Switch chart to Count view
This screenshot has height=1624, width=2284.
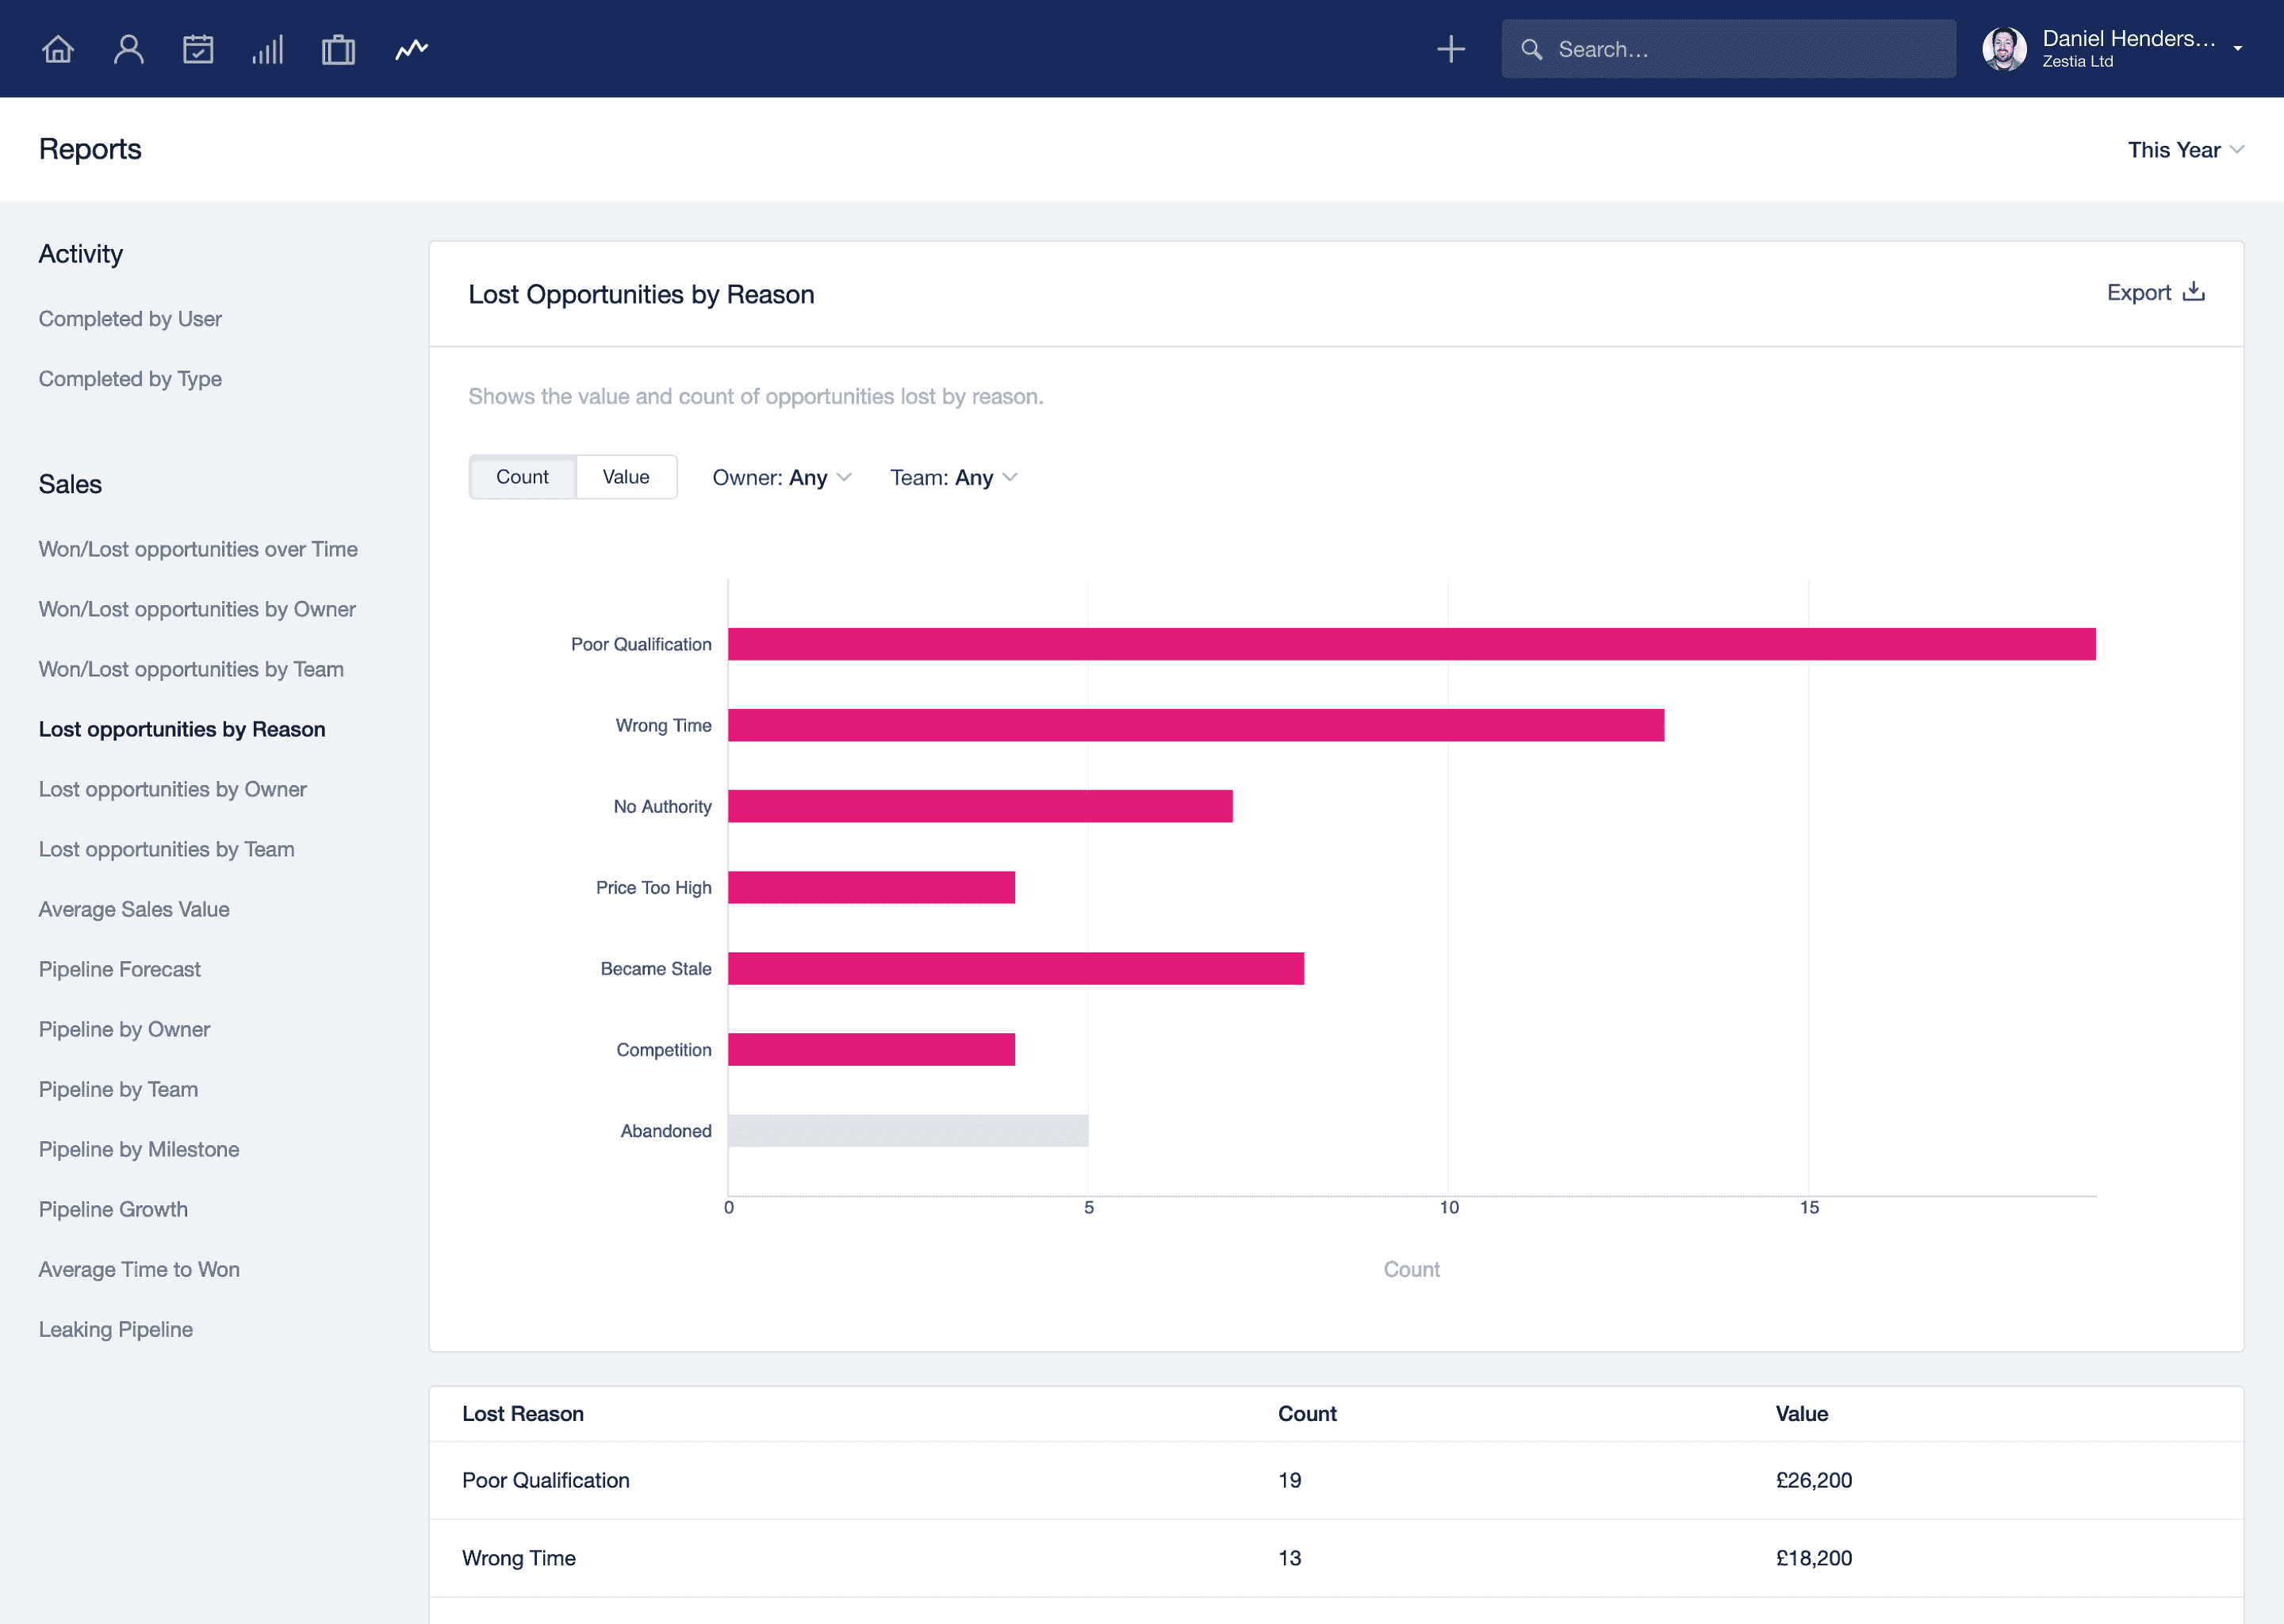click(x=522, y=477)
